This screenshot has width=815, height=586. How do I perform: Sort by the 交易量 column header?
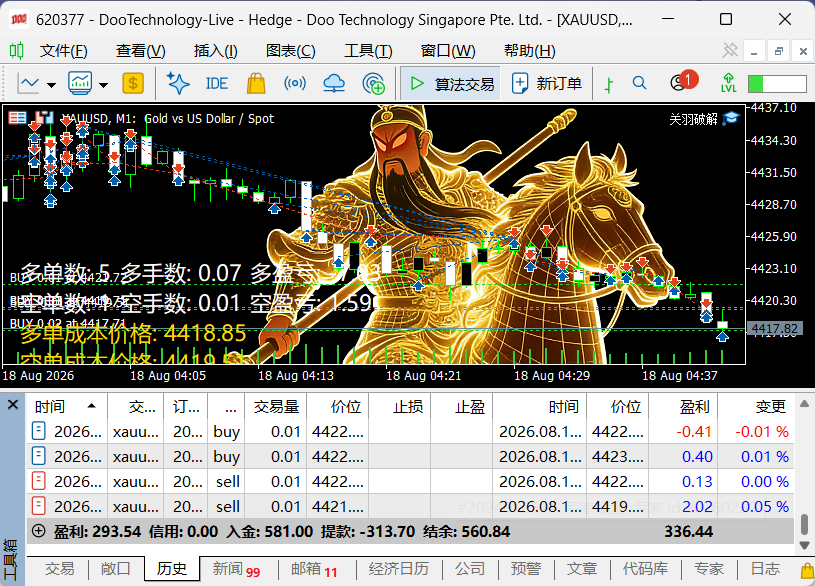275,406
